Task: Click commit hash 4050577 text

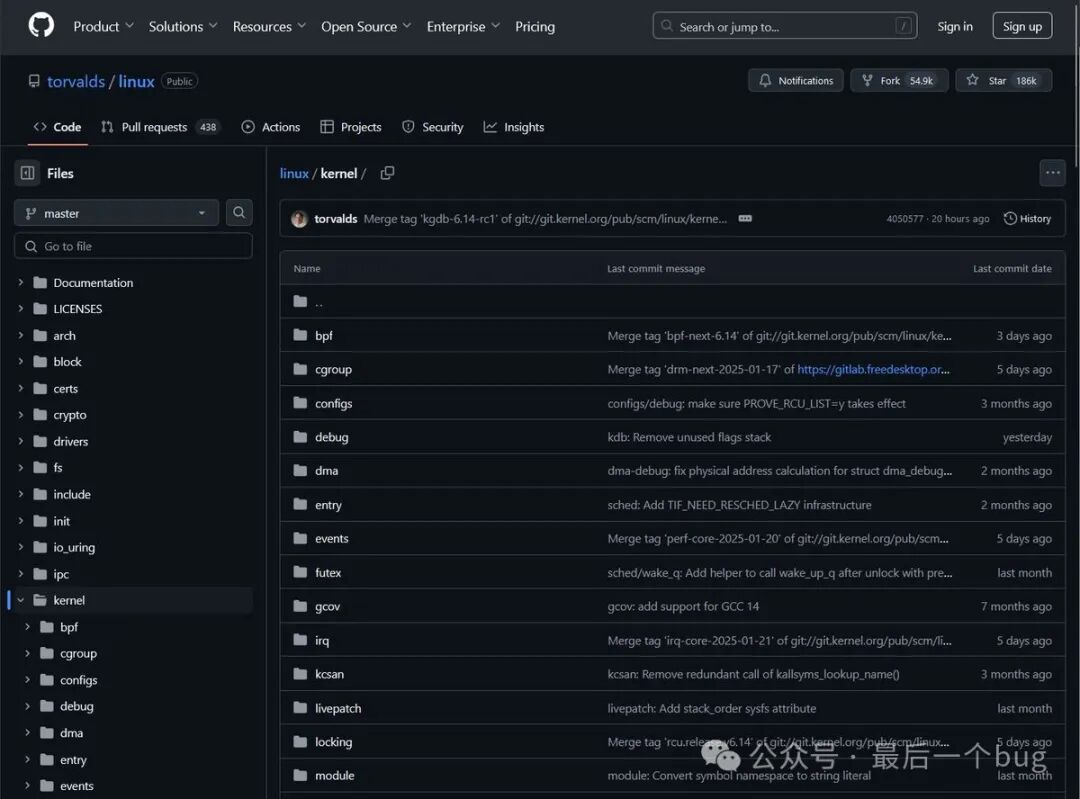Action: tap(904, 218)
